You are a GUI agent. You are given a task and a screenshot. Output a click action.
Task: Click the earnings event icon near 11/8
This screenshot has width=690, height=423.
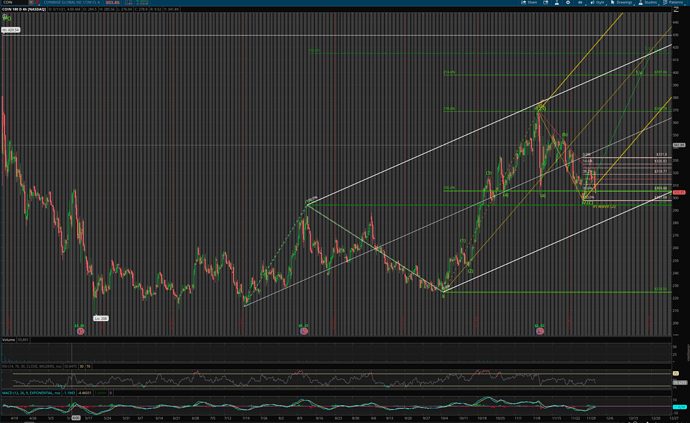pyautogui.click(x=540, y=331)
